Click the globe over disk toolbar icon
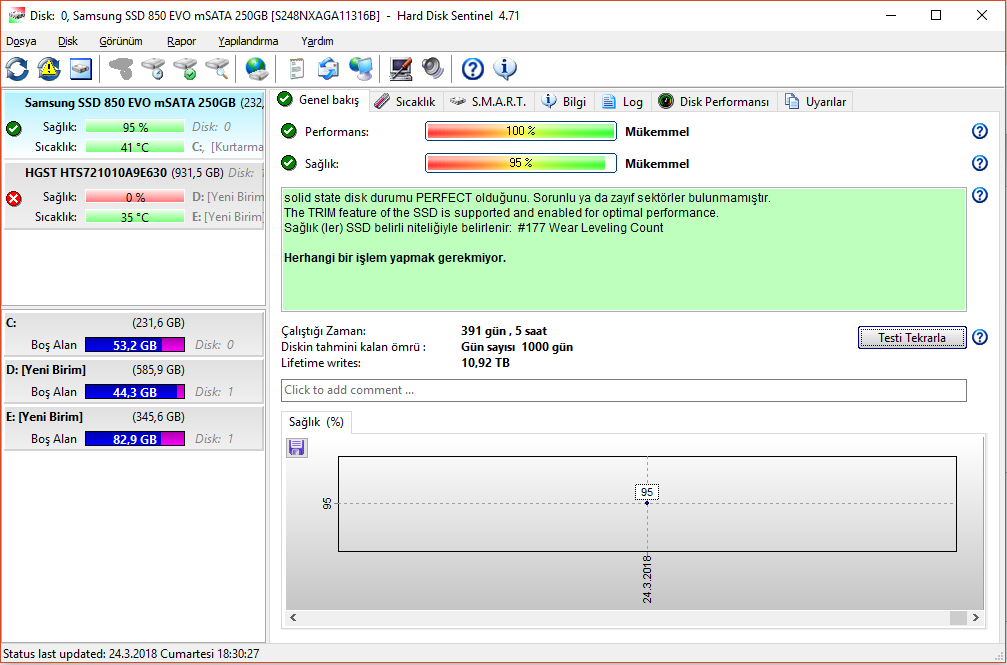The height and width of the screenshot is (665, 1007). point(257,69)
